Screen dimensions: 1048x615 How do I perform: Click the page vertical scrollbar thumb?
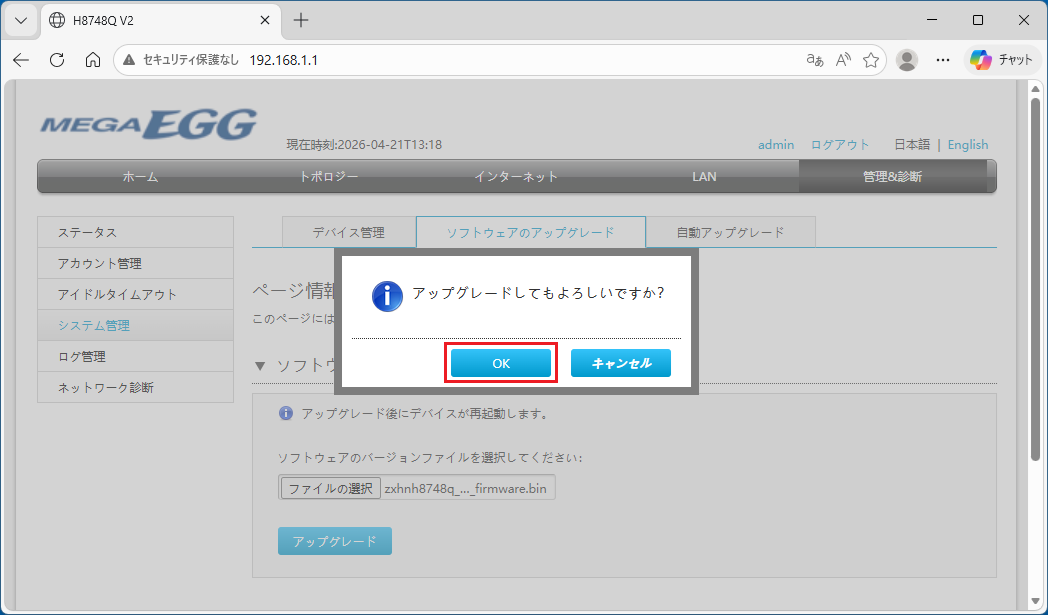click(1035, 279)
